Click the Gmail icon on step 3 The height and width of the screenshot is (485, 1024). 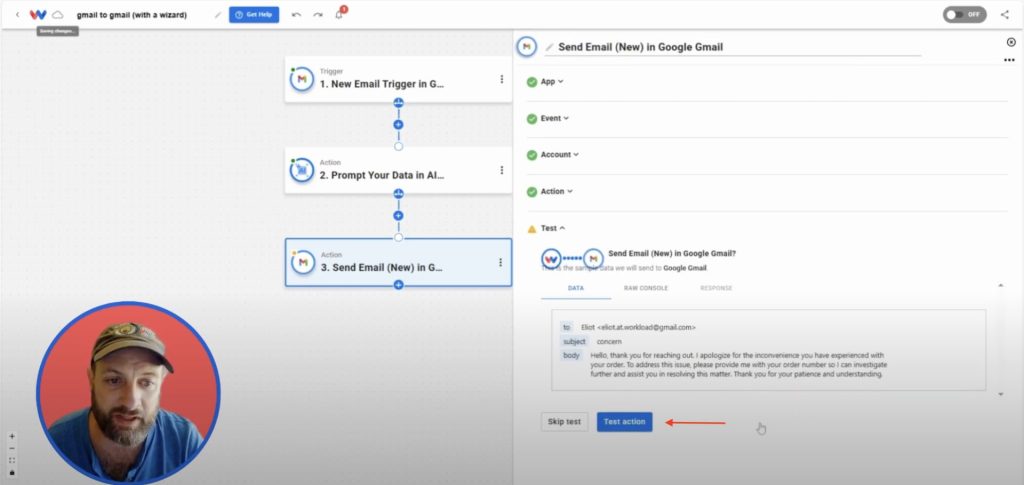[302, 262]
